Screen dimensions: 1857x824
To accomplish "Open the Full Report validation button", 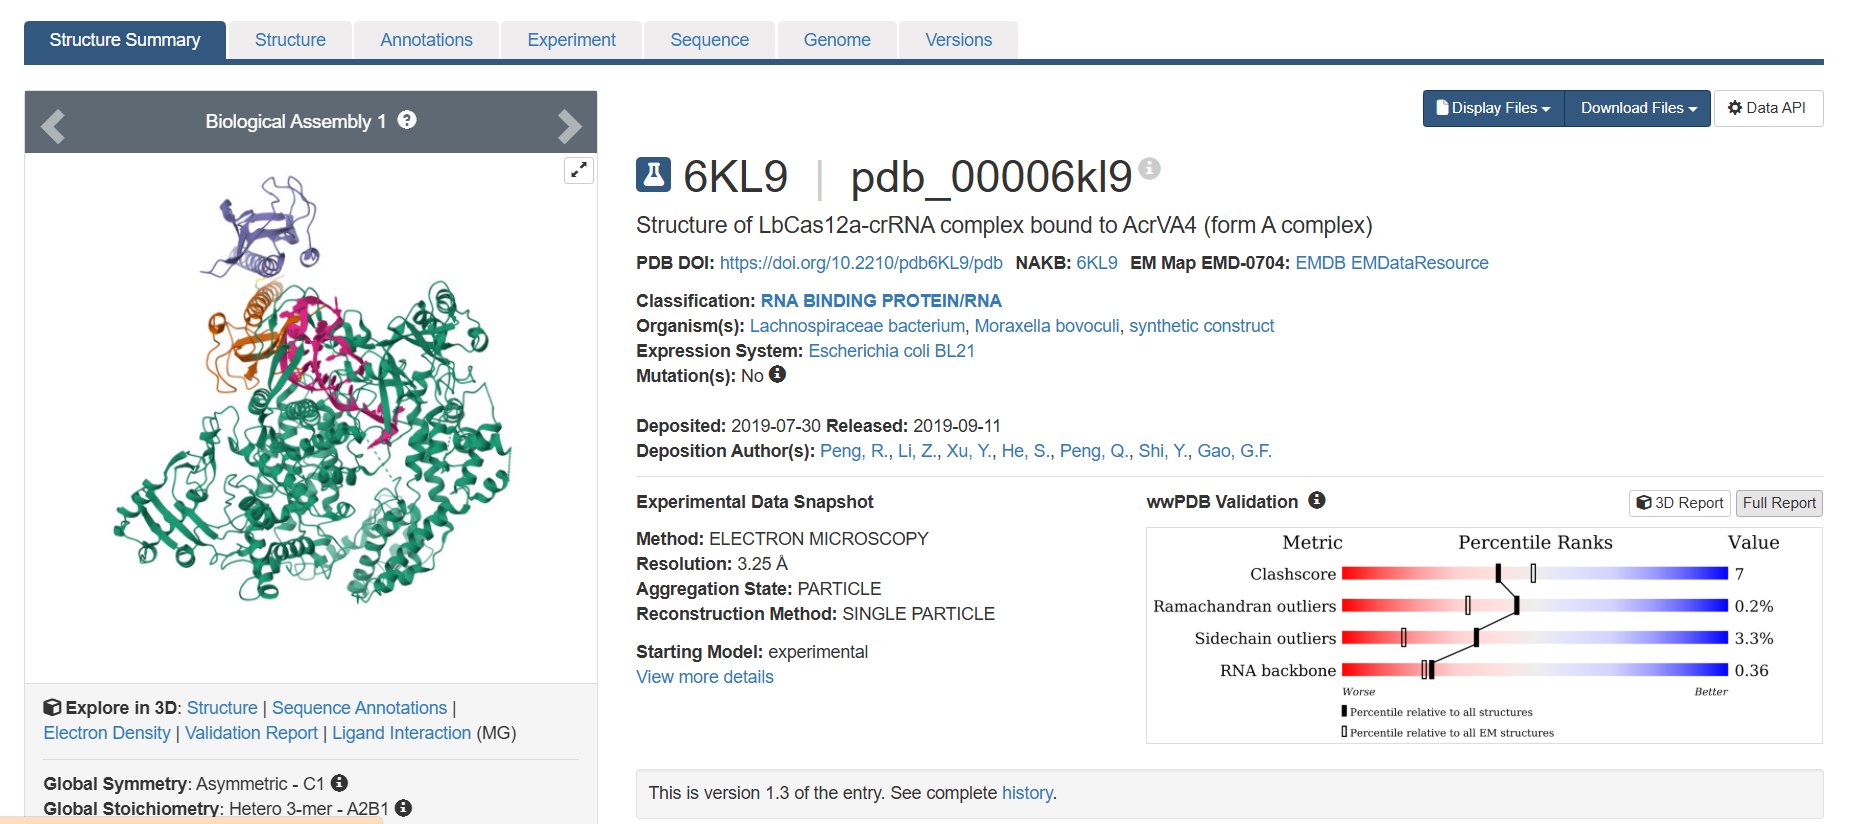I will pos(1779,503).
